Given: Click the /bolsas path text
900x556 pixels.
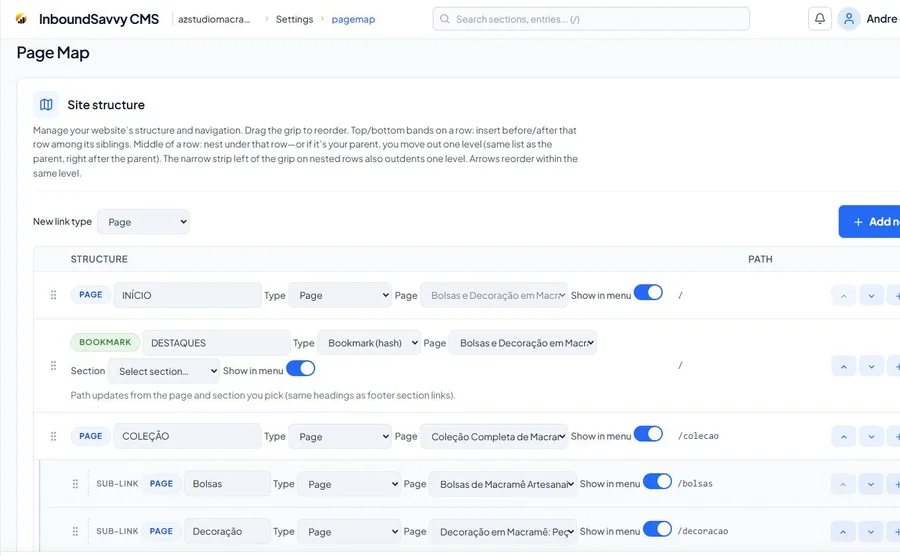Looking at the screenshot, I should coord(695,484).
